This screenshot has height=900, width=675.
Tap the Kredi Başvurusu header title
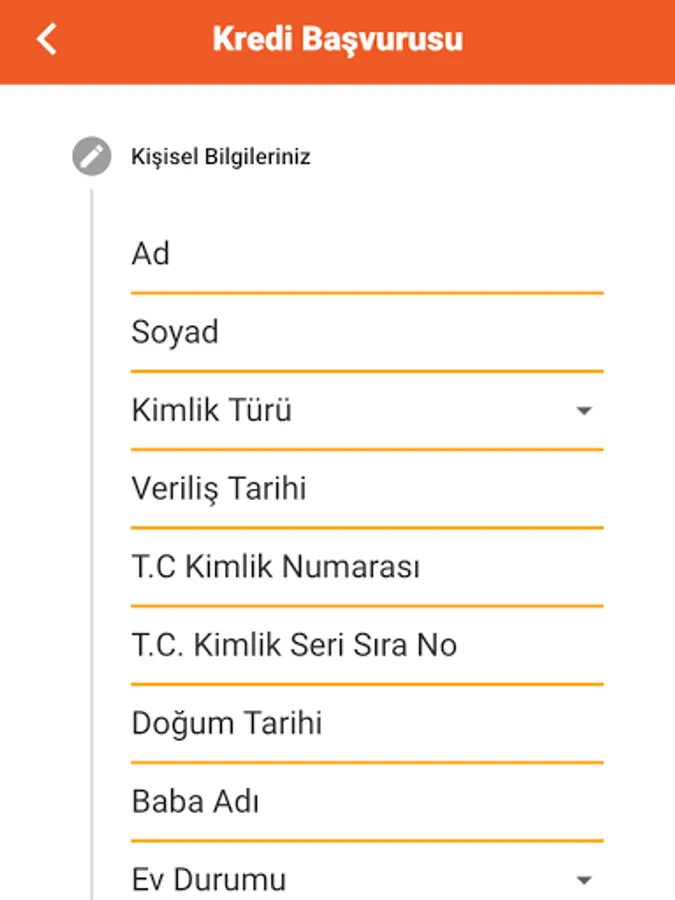click(337, 40)
